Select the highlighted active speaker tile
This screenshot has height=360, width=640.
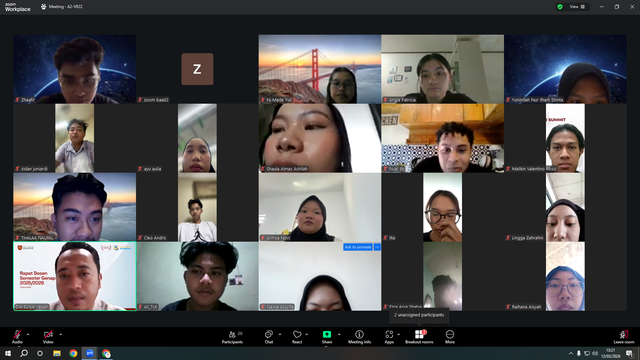click(75, 276)
